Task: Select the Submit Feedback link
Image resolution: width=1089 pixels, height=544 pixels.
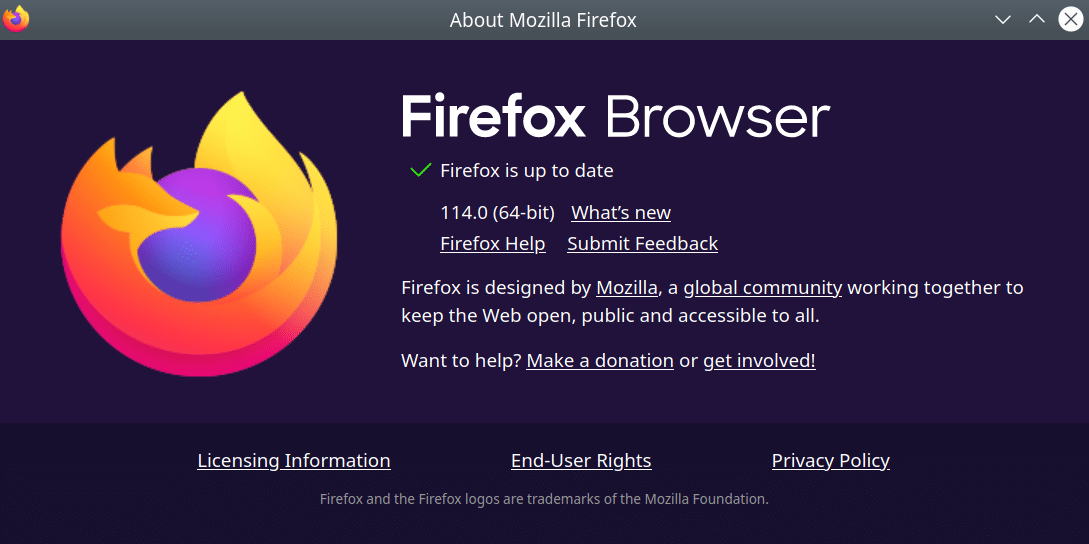Action: coord(642,244)
